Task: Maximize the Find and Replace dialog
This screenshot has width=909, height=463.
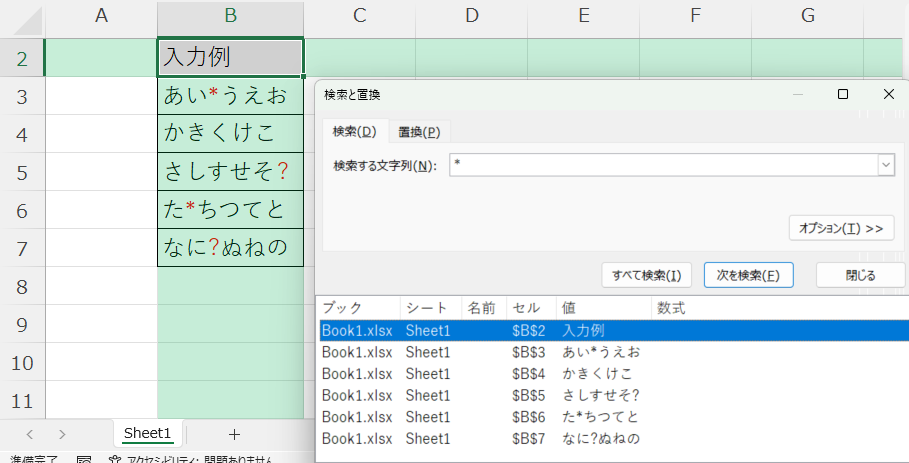Action: pyautogui.click(x=842, y=94)
